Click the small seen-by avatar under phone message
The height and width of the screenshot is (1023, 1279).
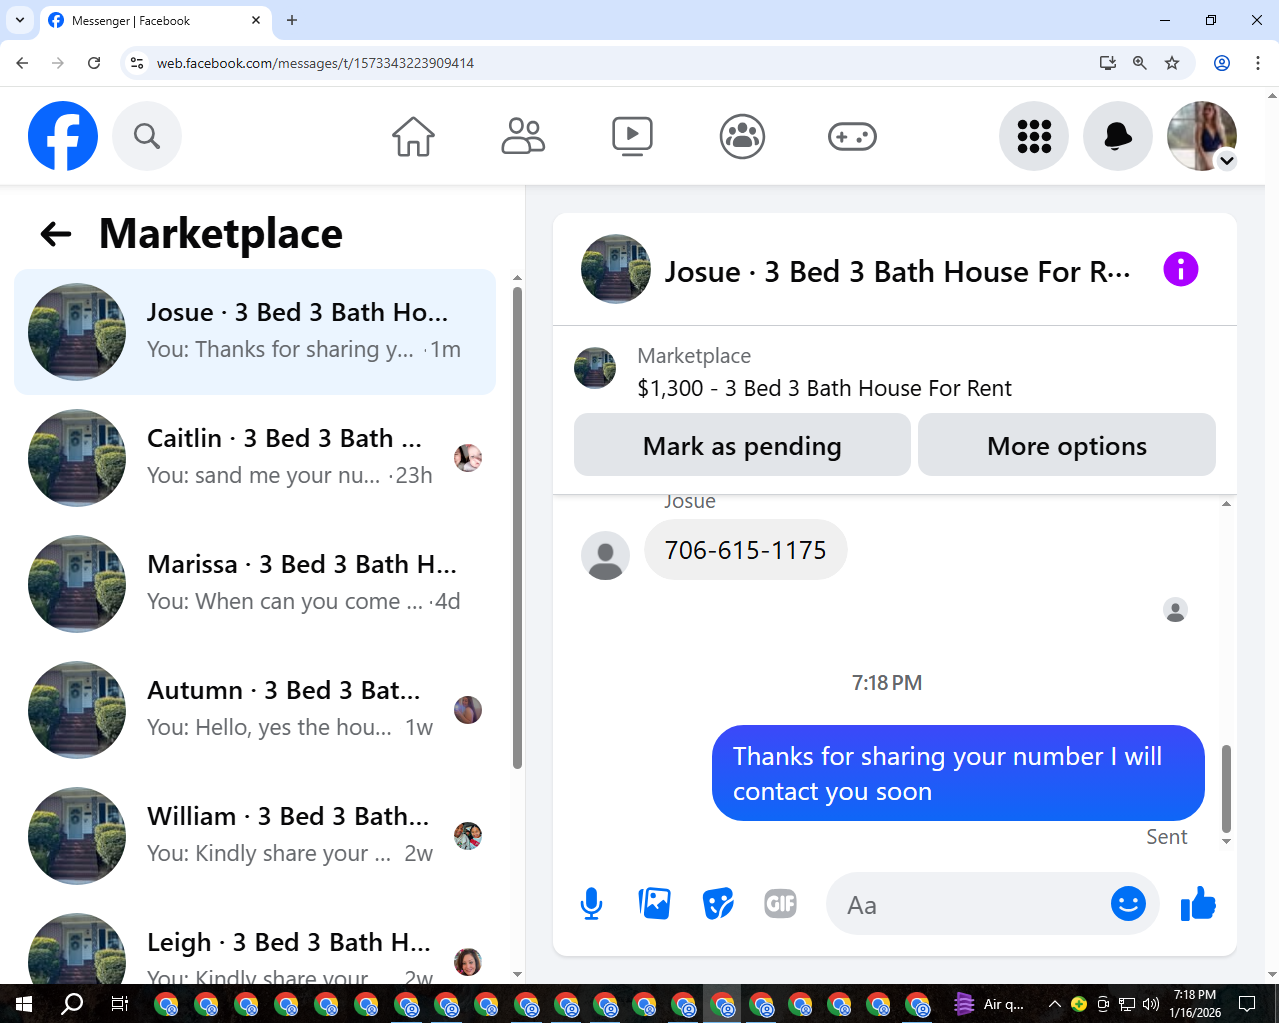pyautogui.click(x=1176, y=610)
